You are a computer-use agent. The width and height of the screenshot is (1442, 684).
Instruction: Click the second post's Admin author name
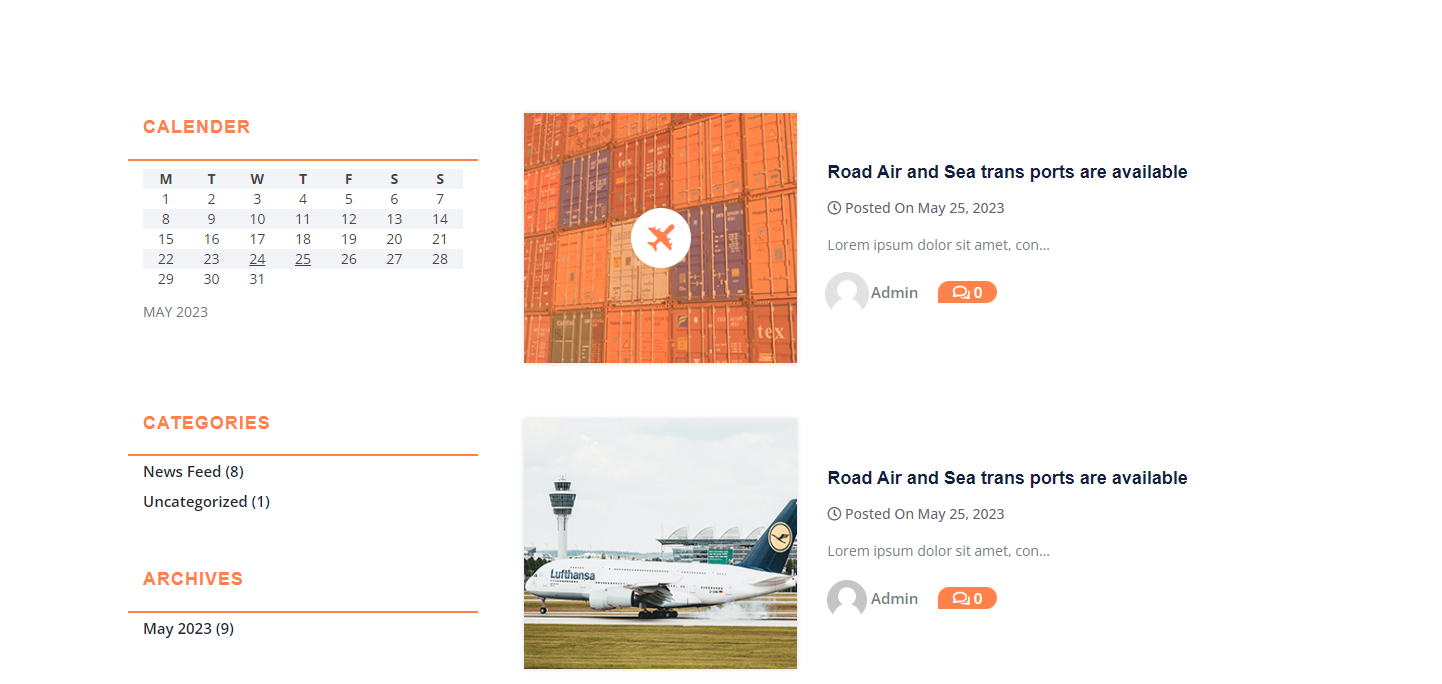[894, 599]
